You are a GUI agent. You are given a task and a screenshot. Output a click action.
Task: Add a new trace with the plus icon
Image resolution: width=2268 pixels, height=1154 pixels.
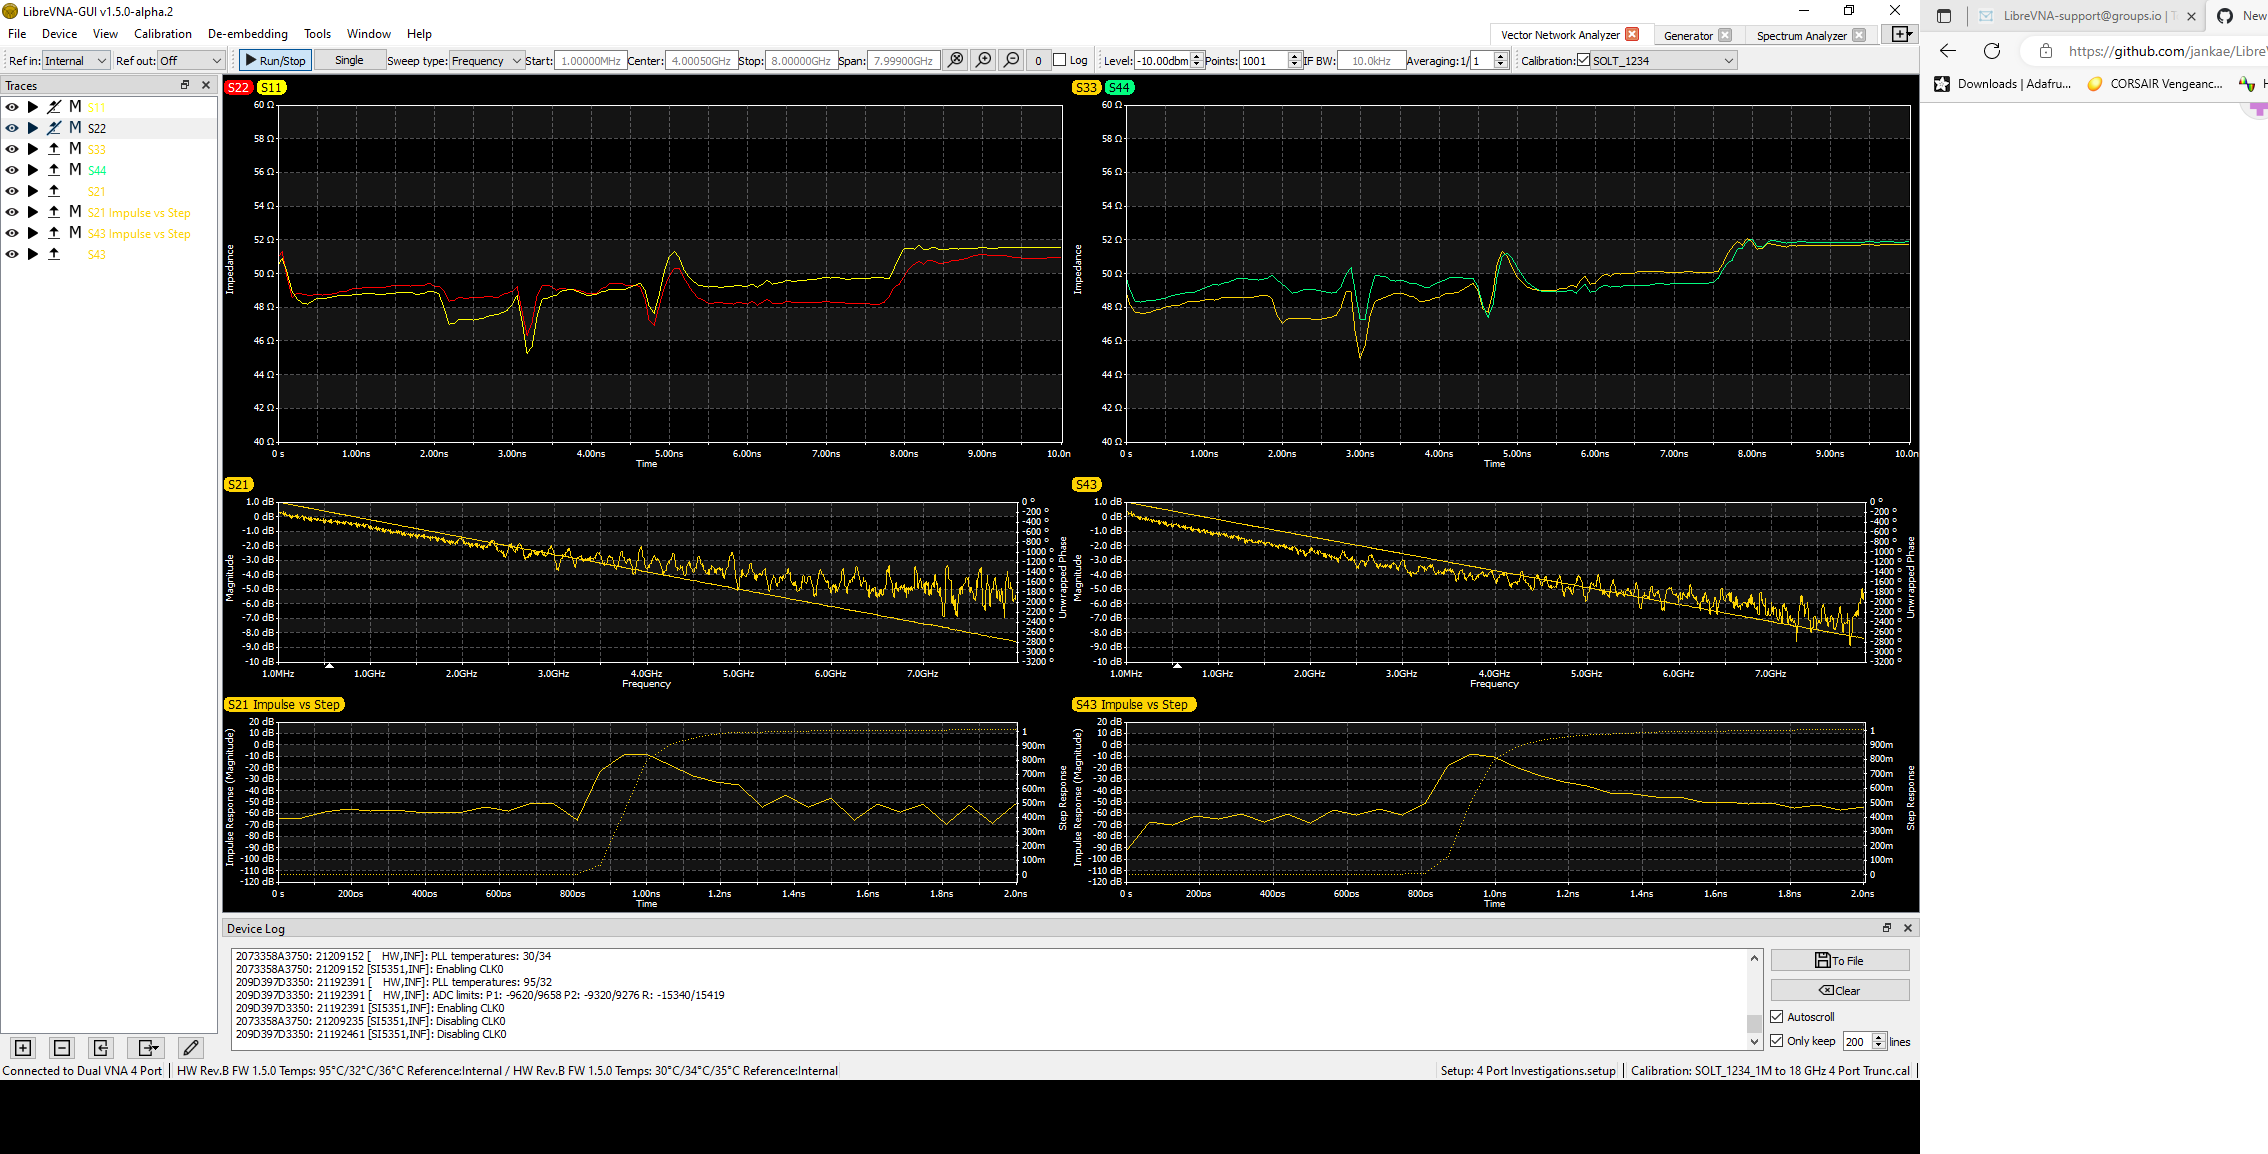point(21,1047)
